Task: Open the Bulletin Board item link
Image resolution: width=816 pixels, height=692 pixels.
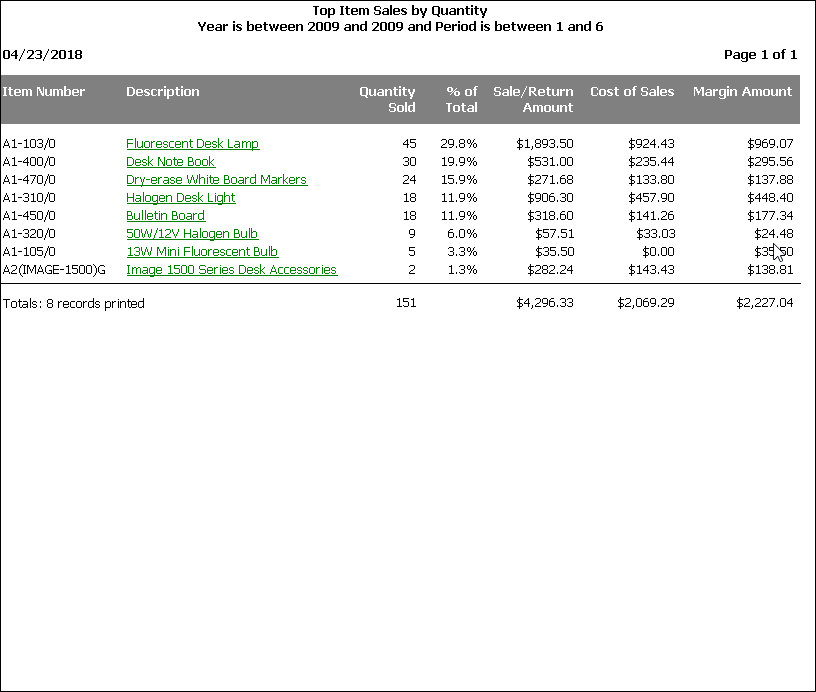Action: click(165, 216)
